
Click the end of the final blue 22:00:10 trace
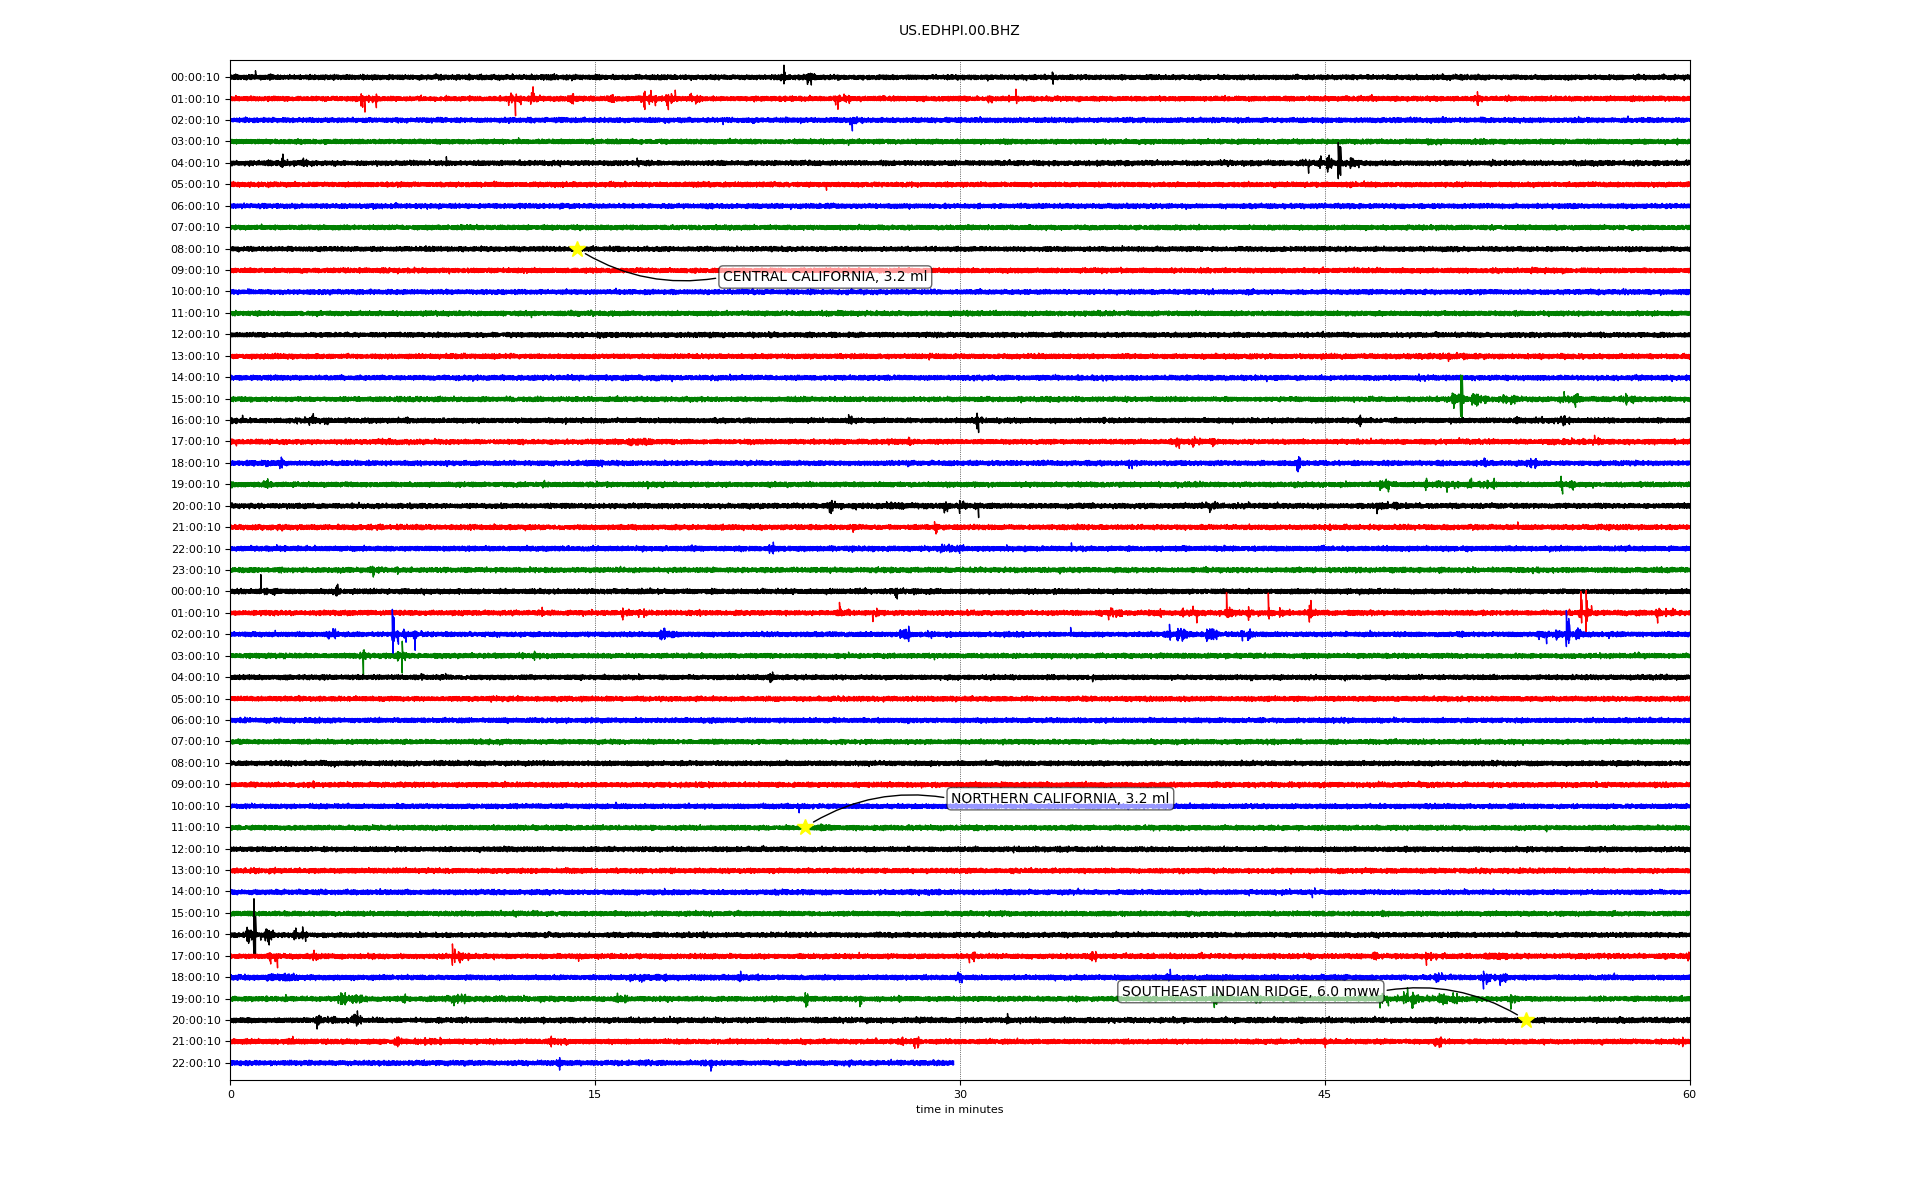point(952,1063)
